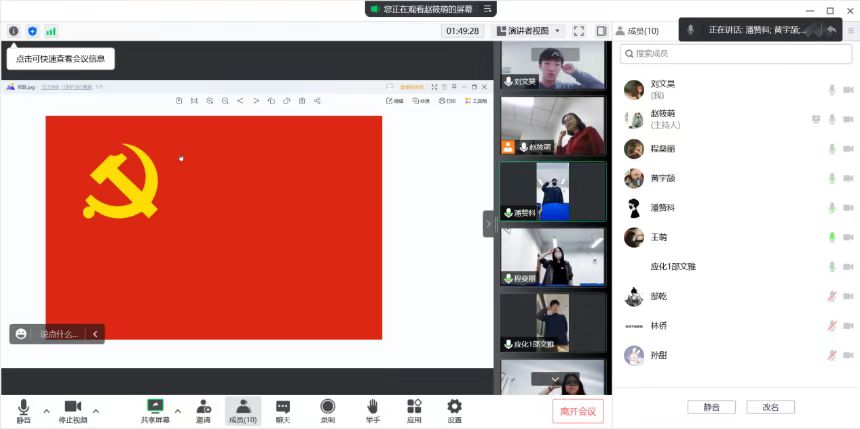The image size is (860, 429).
Task: Click the meeting info circle icon
Action: 14,31
